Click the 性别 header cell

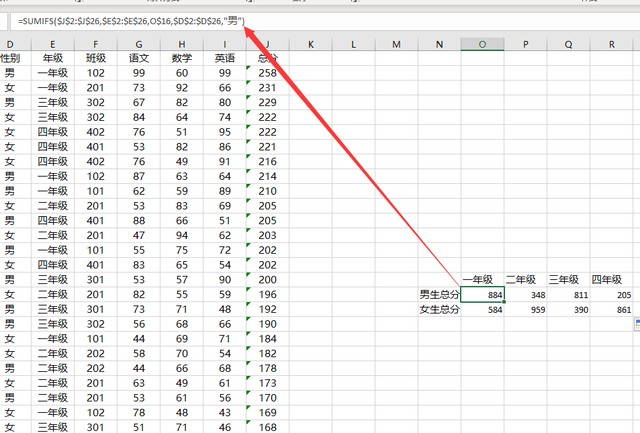coord(15,58)
